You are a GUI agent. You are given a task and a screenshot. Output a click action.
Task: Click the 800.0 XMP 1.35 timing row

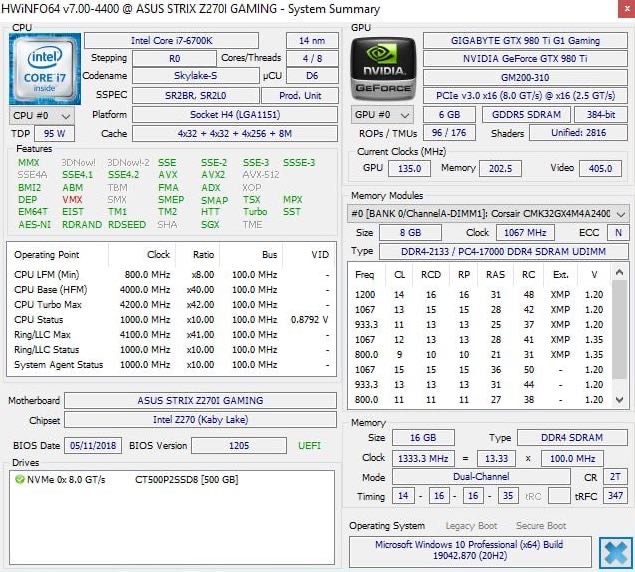[x=480, y=354]
